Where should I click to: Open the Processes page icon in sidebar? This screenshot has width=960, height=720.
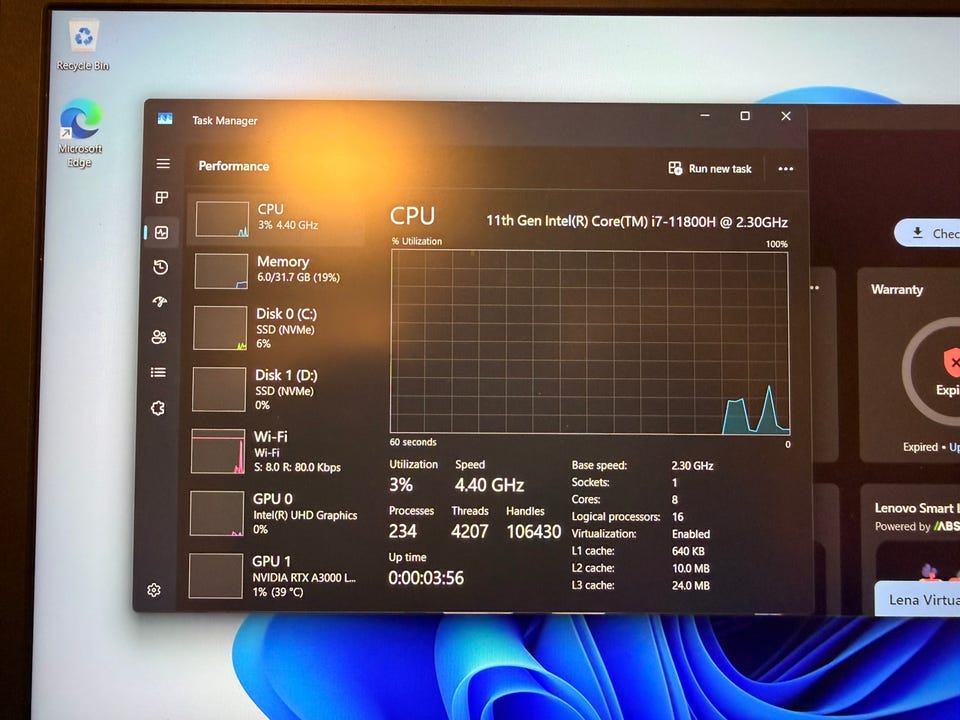[162, 197]
